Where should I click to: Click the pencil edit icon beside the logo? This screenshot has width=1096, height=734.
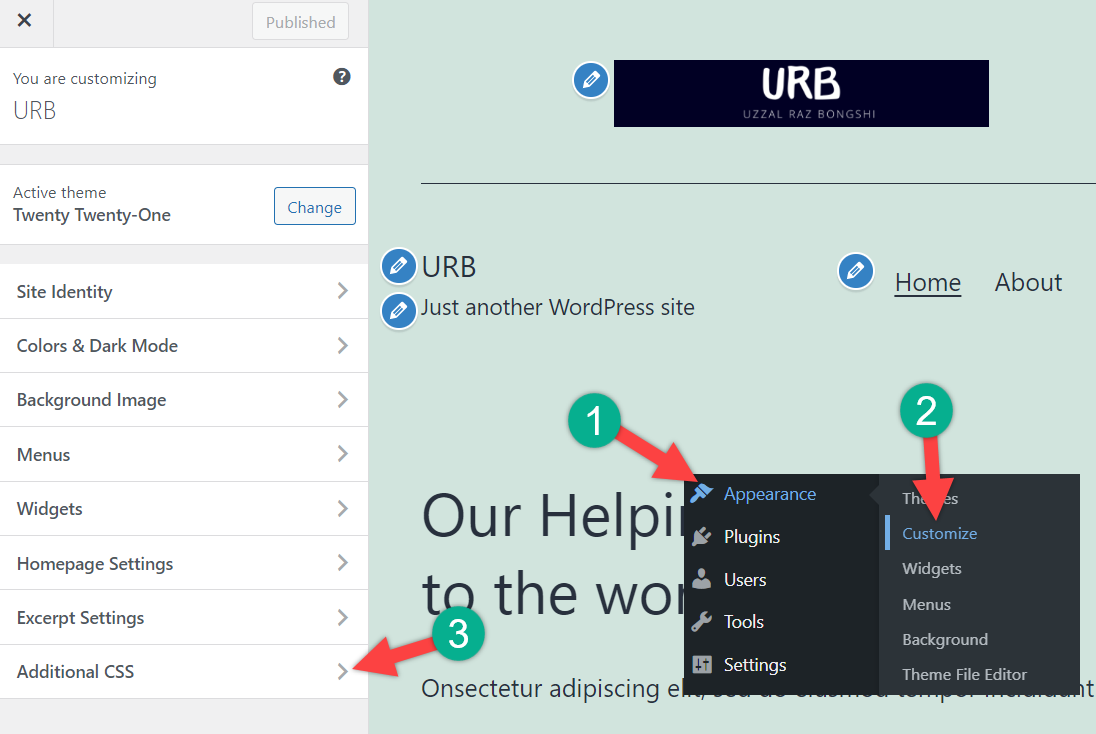(591, 79)
